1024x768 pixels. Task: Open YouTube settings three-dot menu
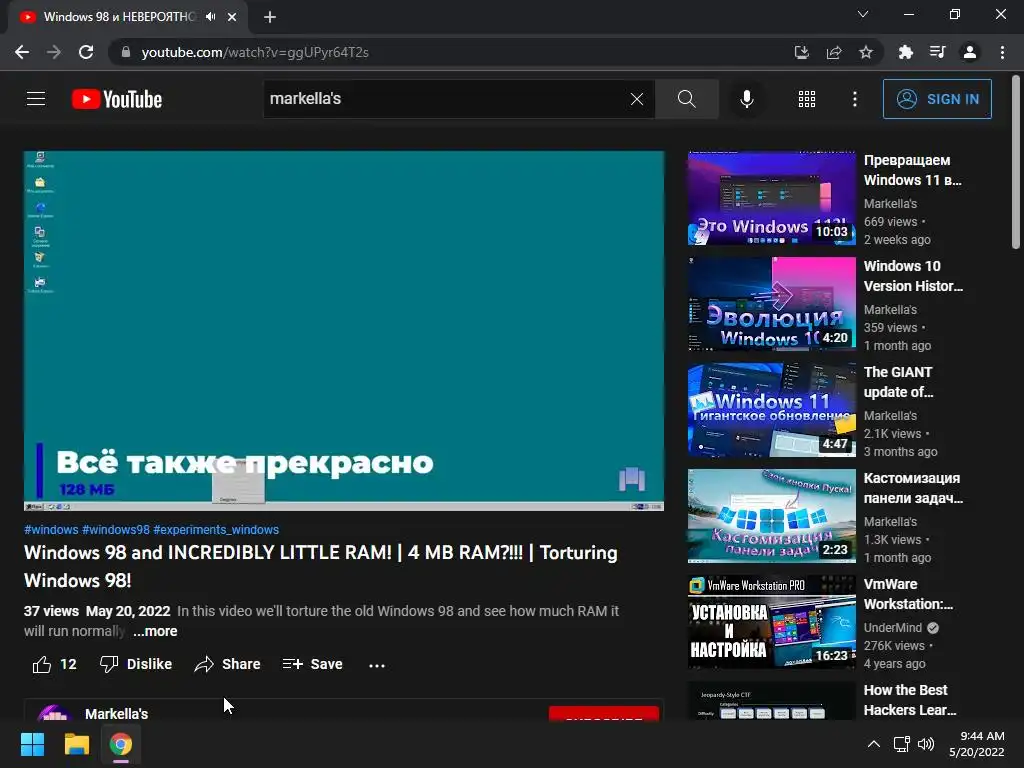pyautogui.click(x=854, y=99)
